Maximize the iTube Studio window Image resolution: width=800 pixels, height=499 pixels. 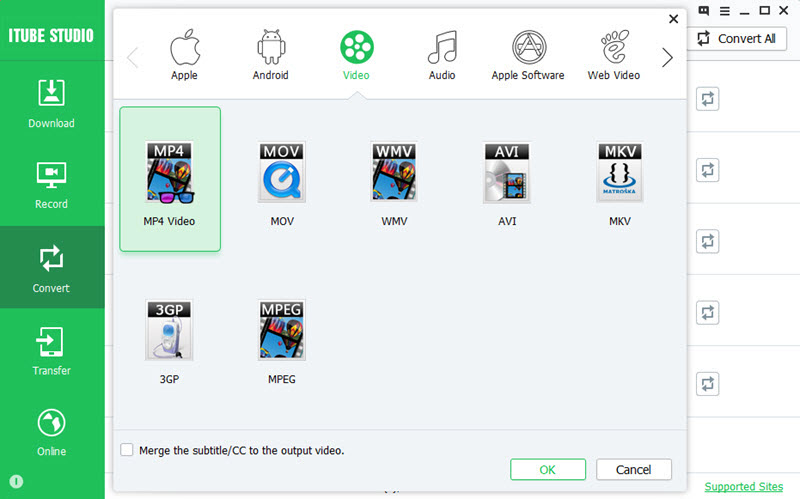(x=764, y=10)
